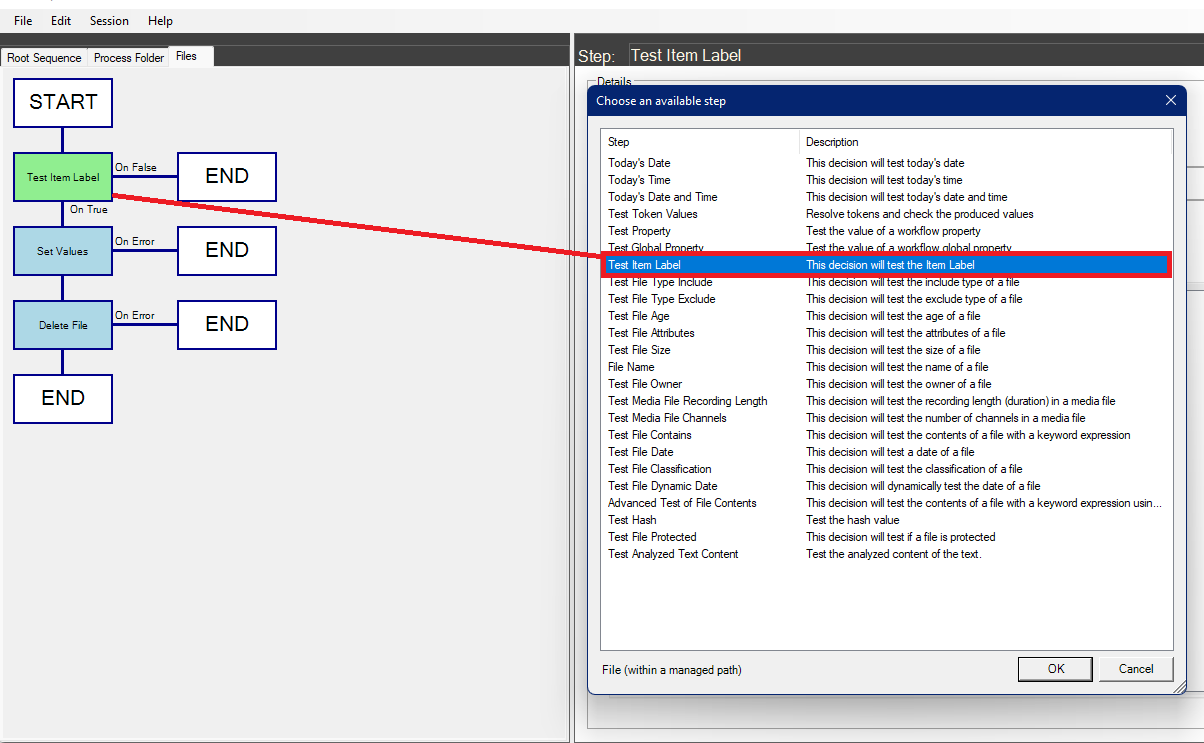The width and height of the screenshot is (1204, 743).
Task: Switch to the Process Folder tab
Action: tap(129, 58)
